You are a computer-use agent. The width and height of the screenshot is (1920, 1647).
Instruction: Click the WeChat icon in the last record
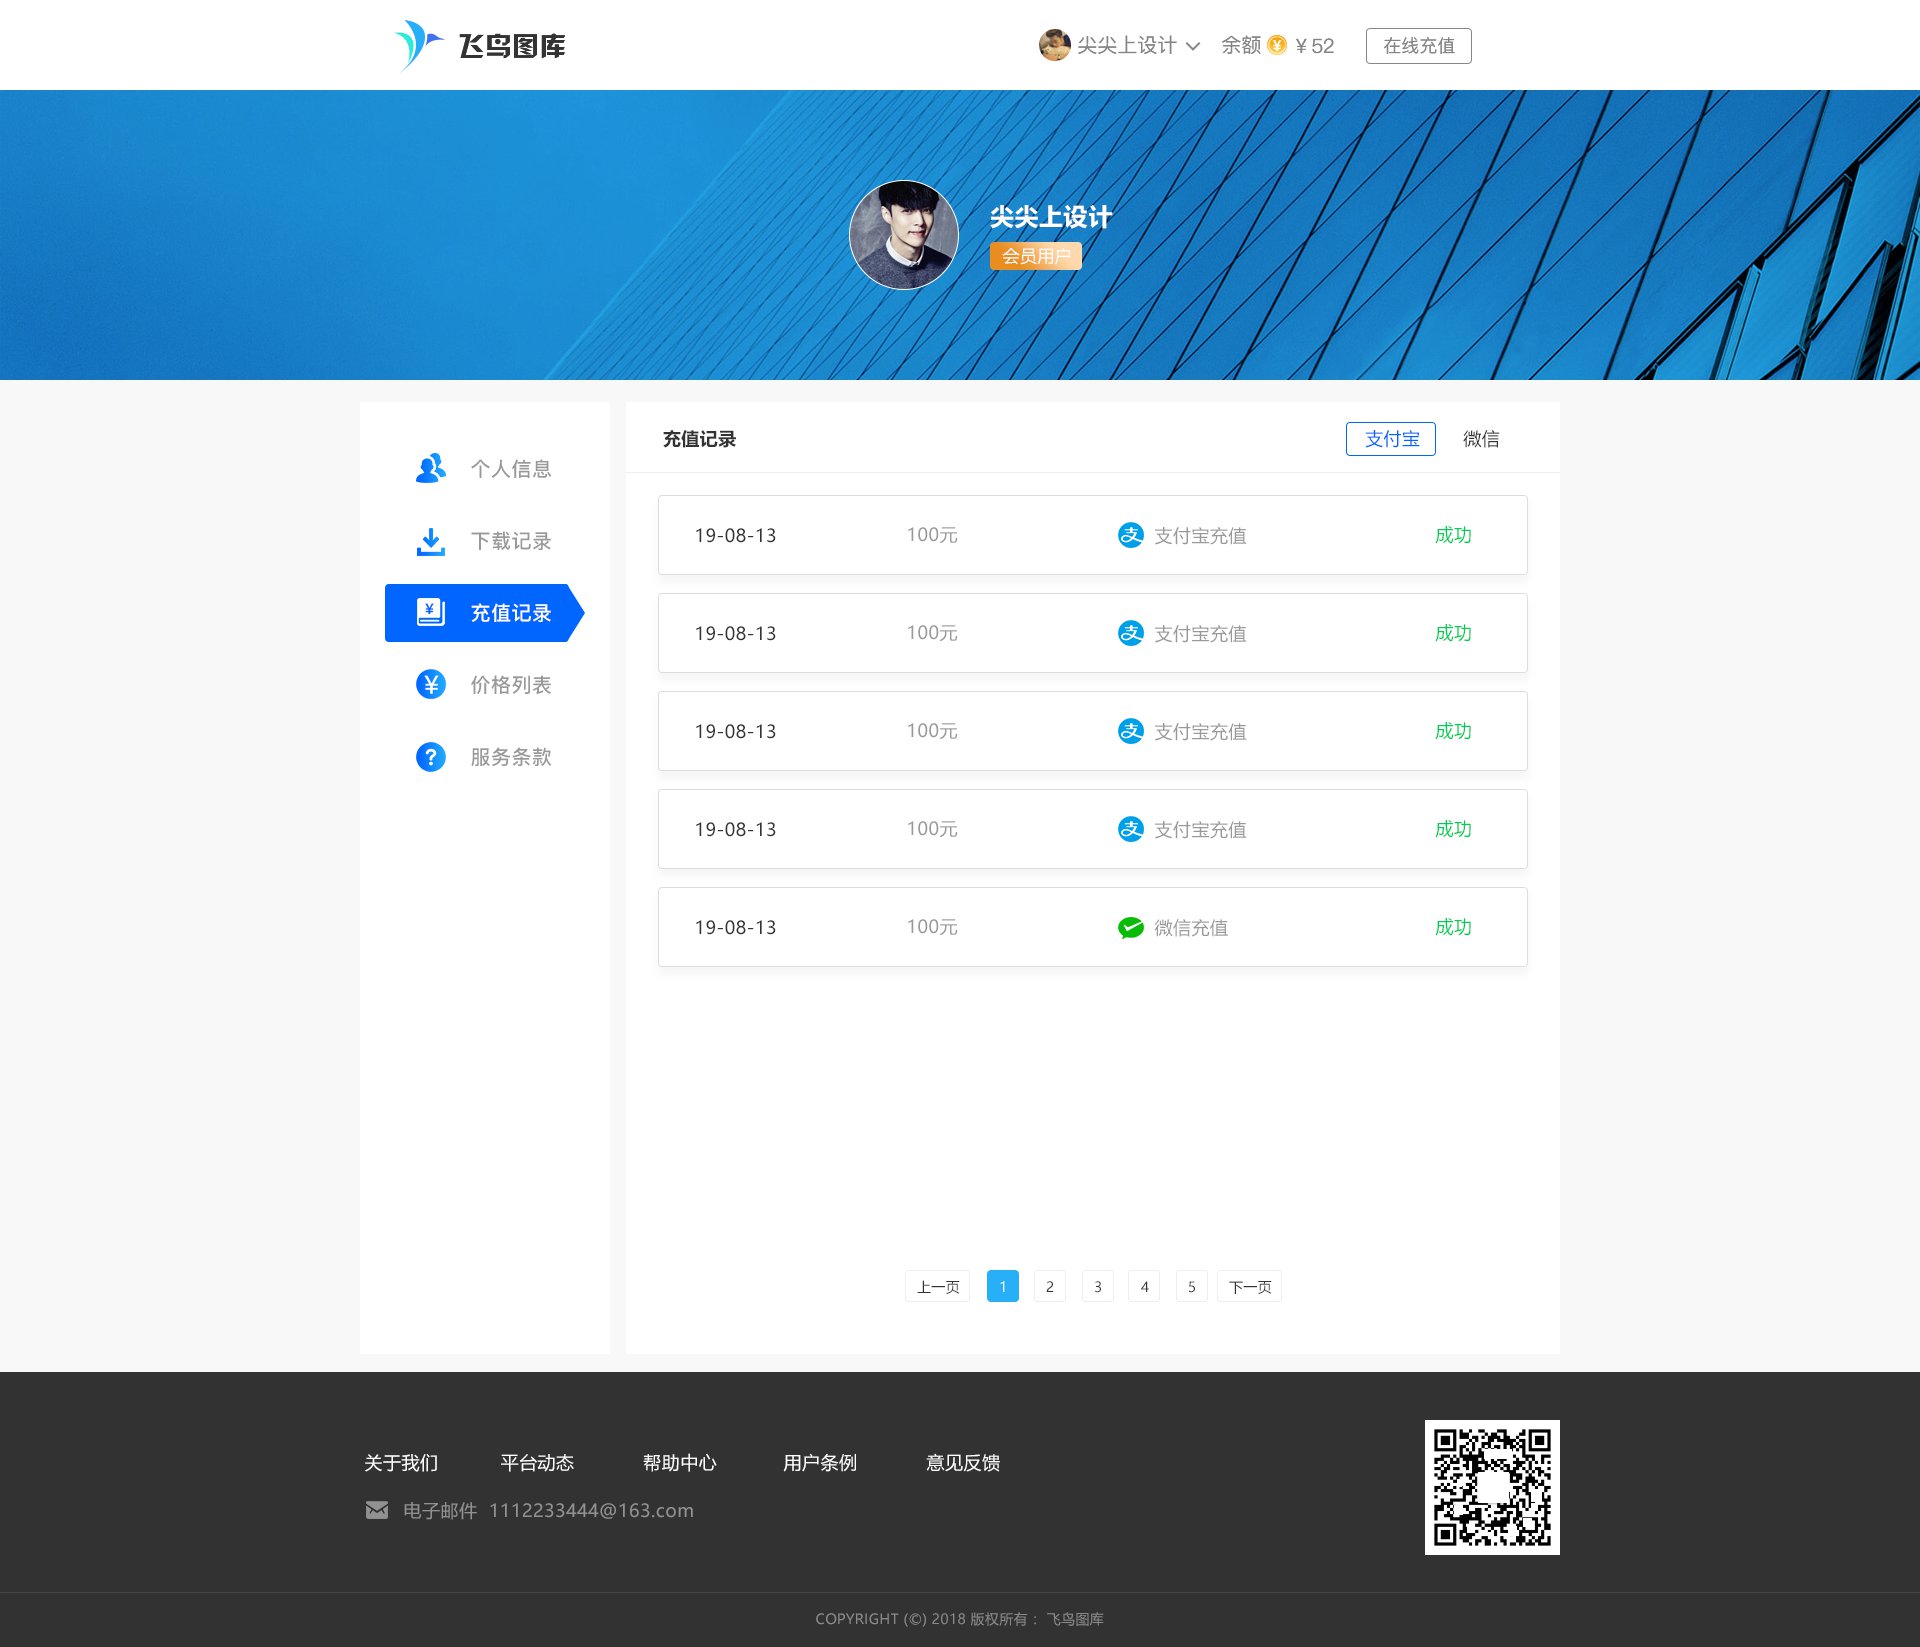click(1130, 927)
